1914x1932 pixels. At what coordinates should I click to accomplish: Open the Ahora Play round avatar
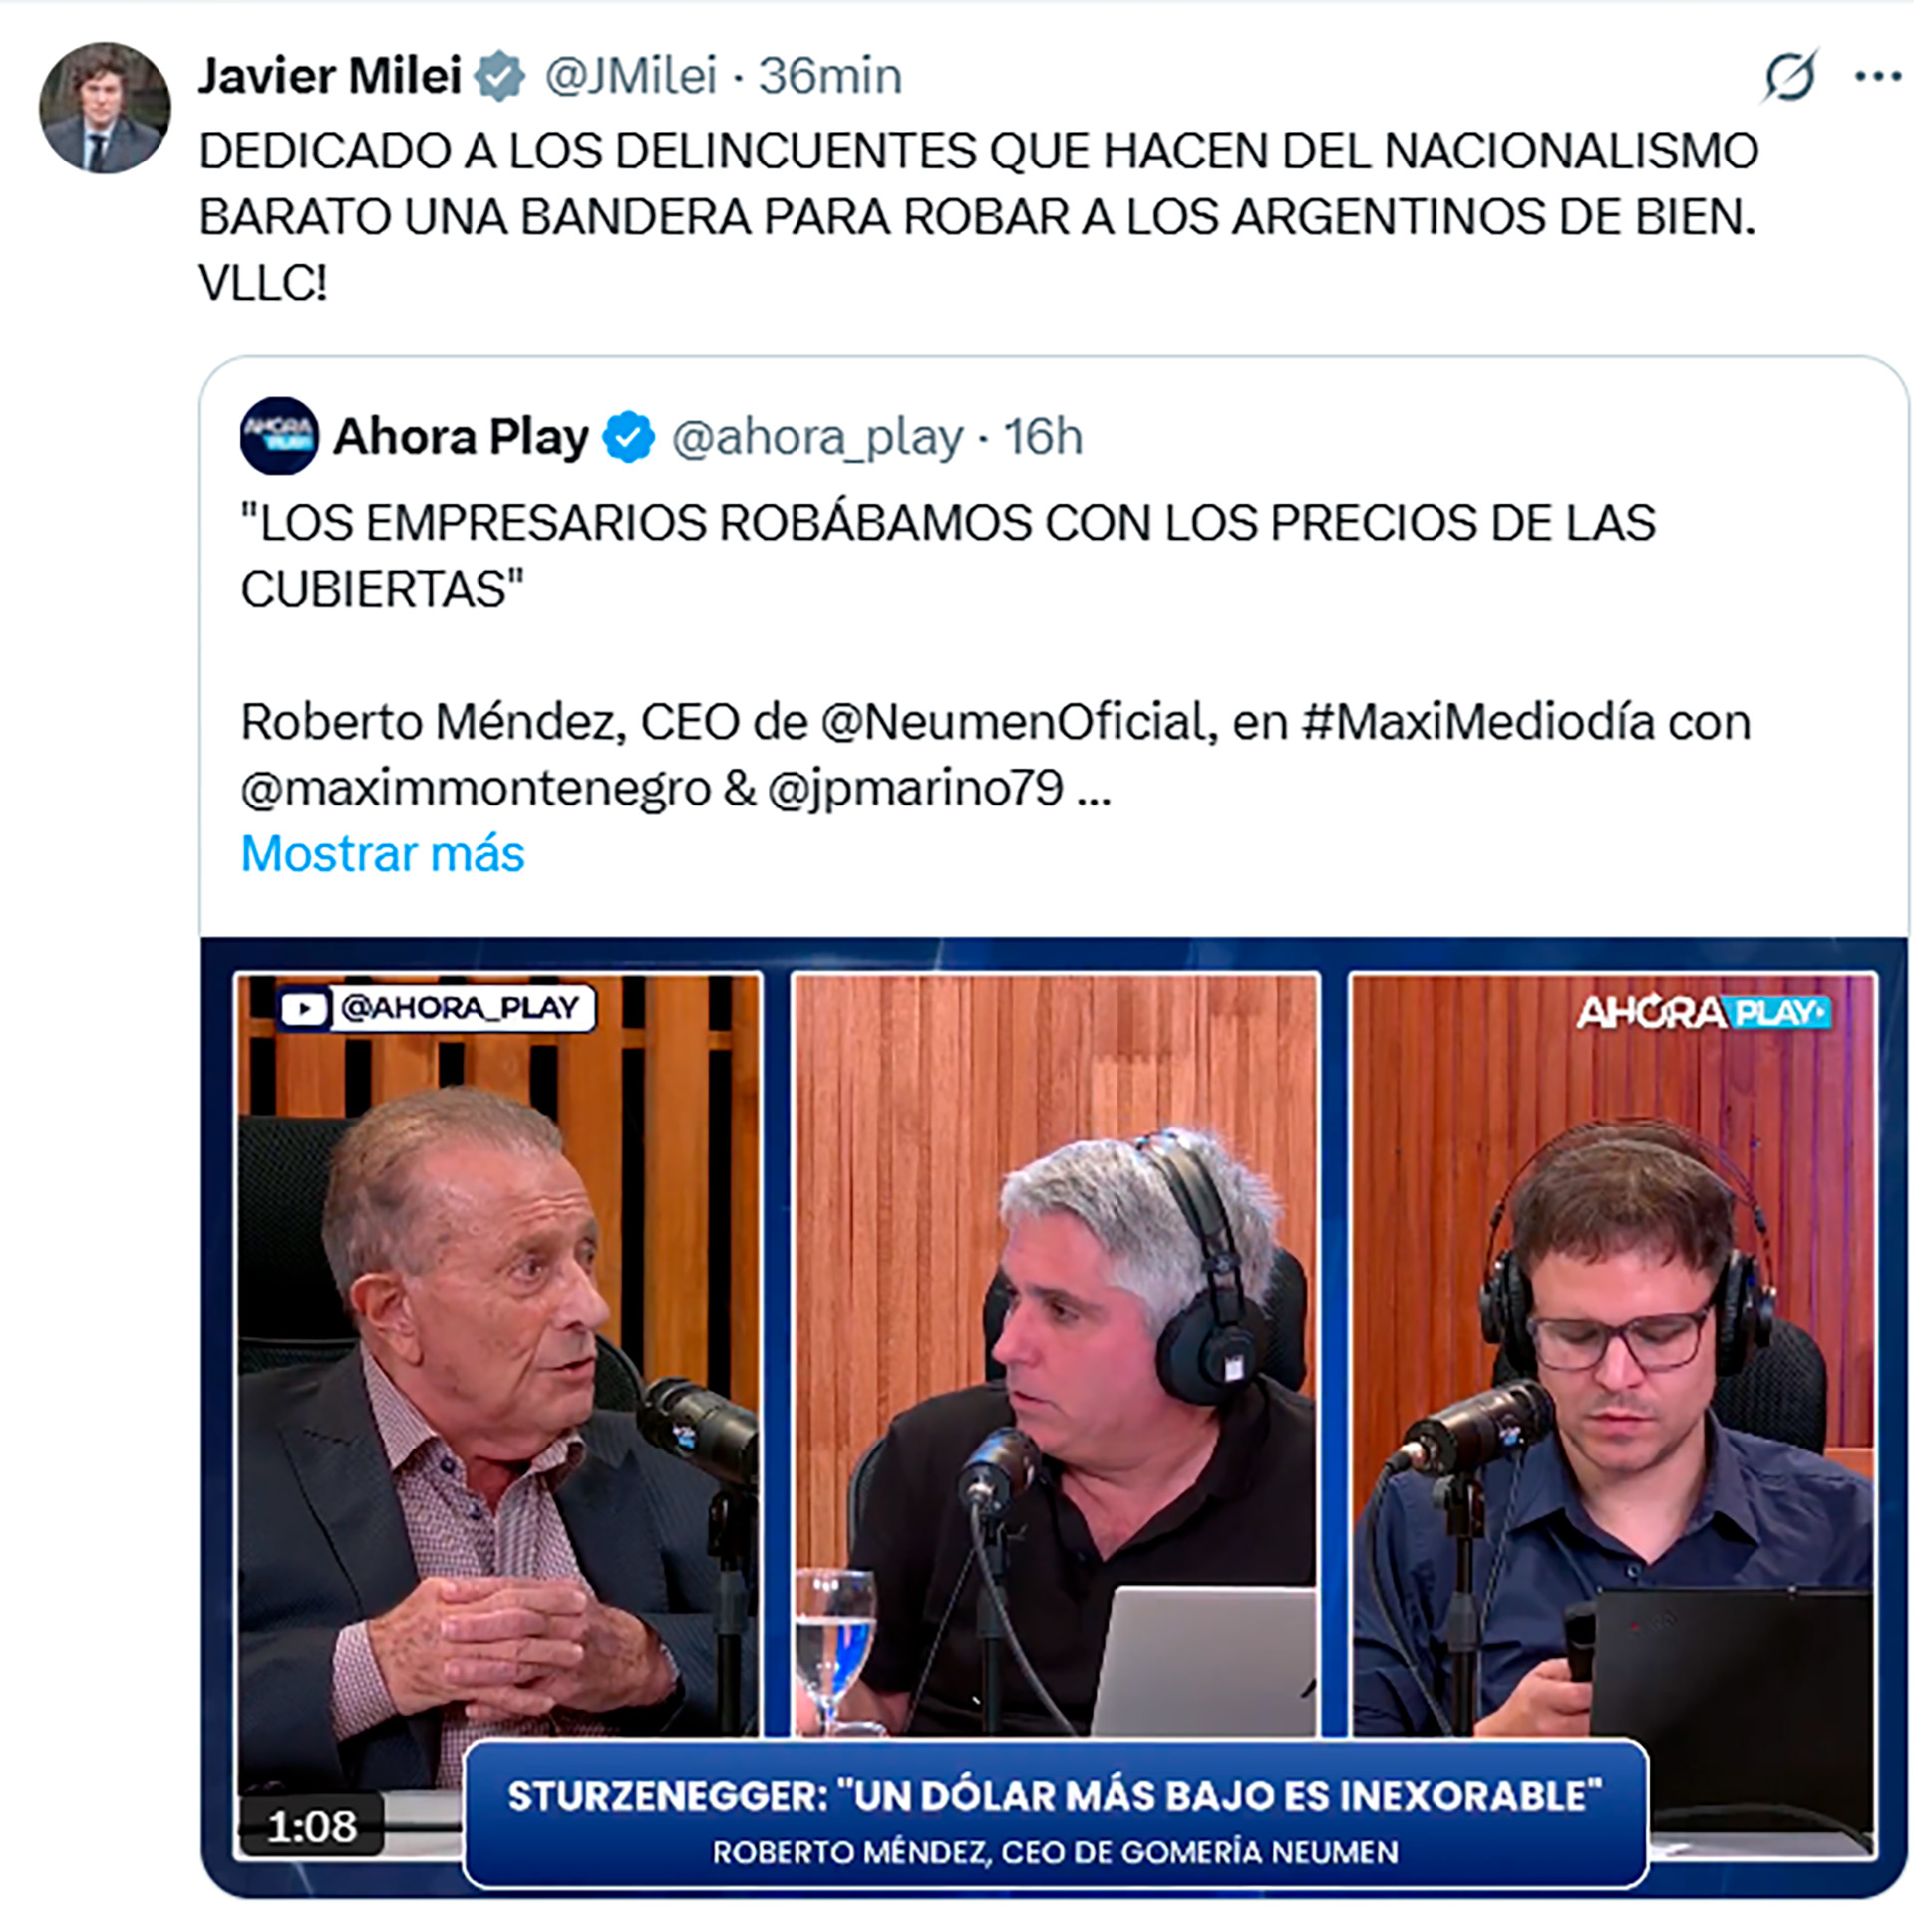[279, 436]
